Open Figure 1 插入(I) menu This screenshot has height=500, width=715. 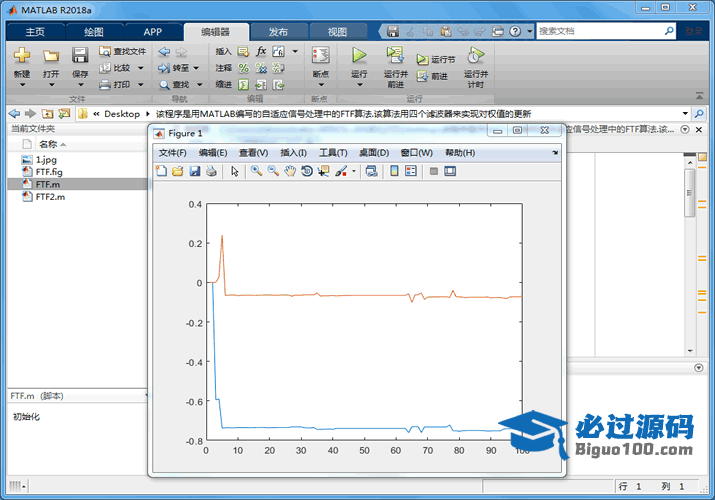293,153
